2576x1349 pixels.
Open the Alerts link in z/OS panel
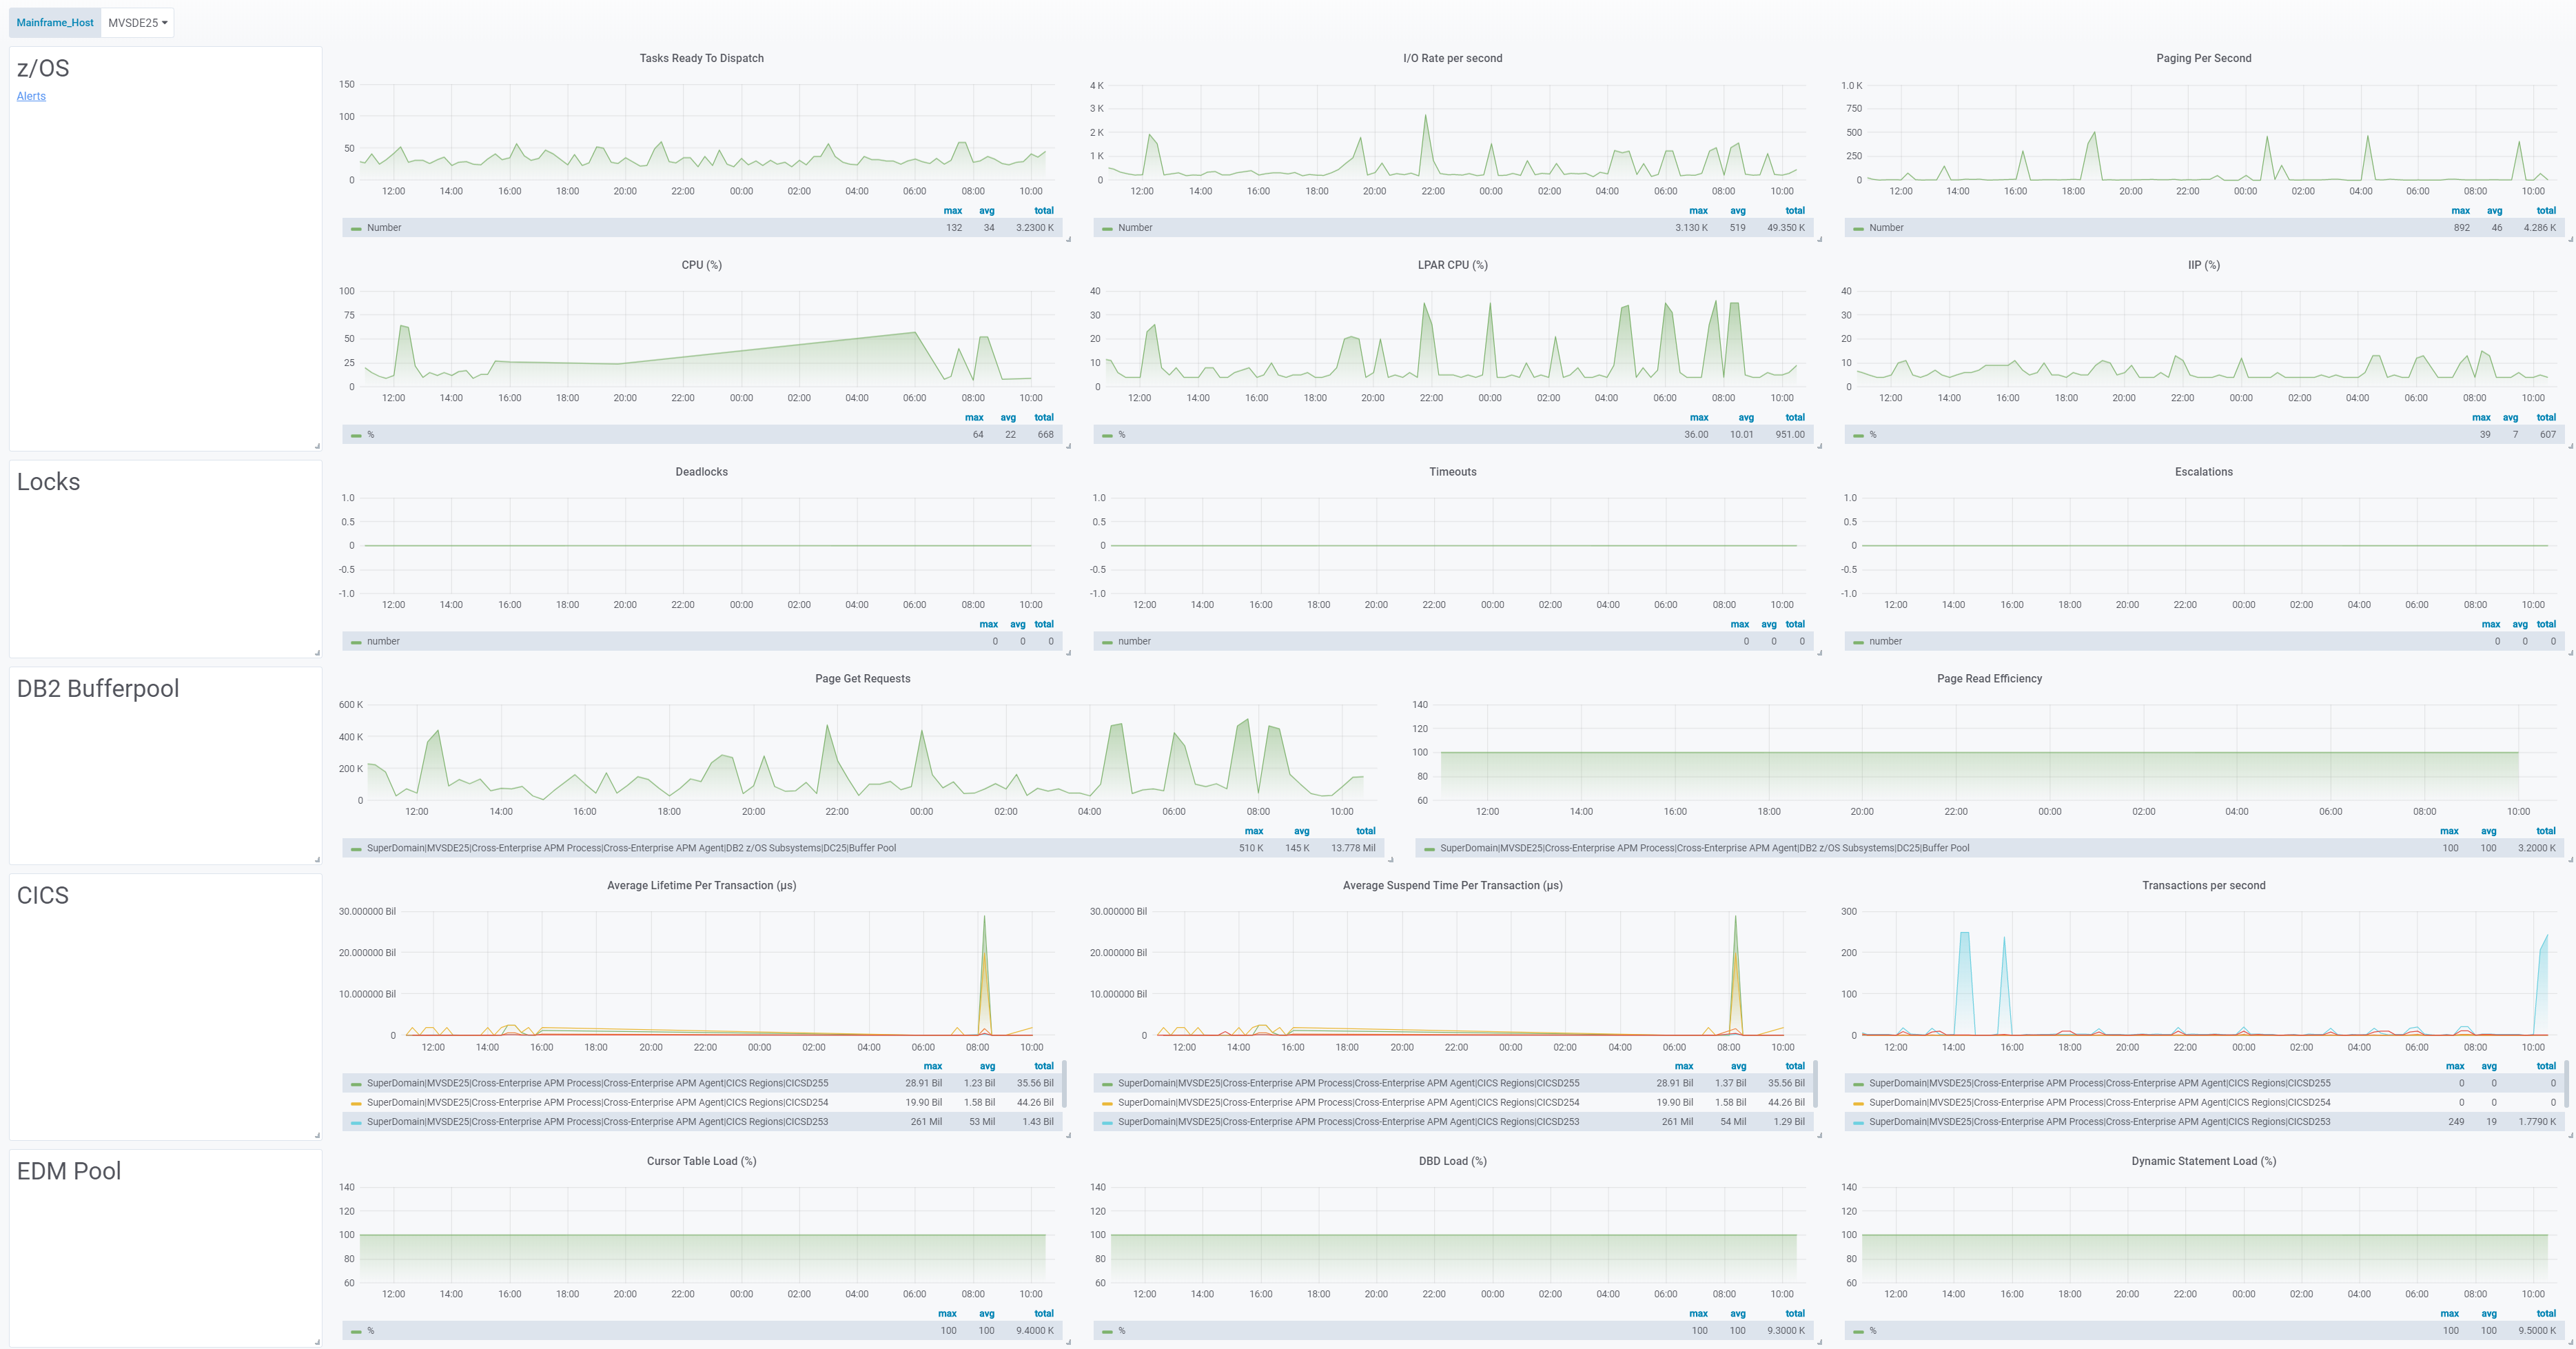pyautogui.click(x=31, y=96)
